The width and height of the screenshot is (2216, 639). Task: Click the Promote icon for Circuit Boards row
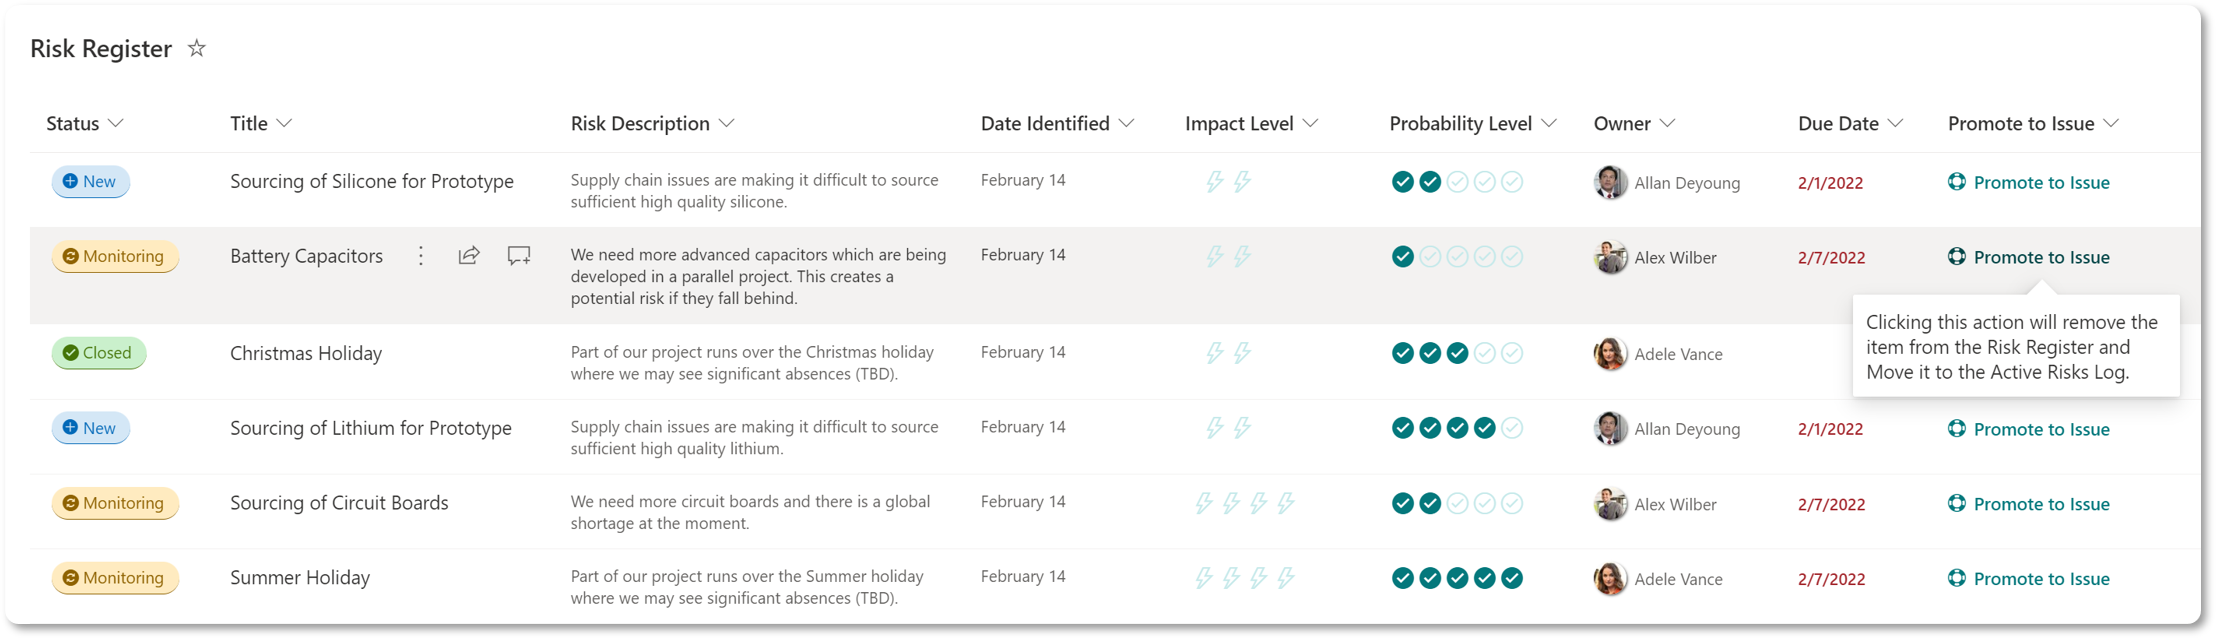pyautogui.click(x=1957, y=503)
